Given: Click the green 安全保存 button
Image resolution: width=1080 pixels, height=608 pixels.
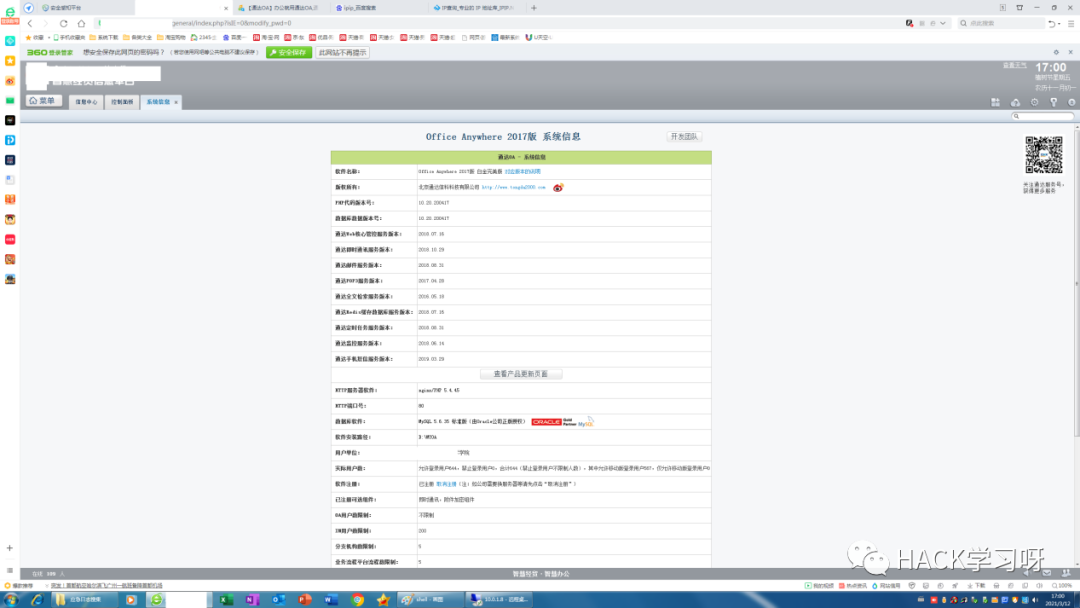Looking at the screenshot, I should 289,52.
